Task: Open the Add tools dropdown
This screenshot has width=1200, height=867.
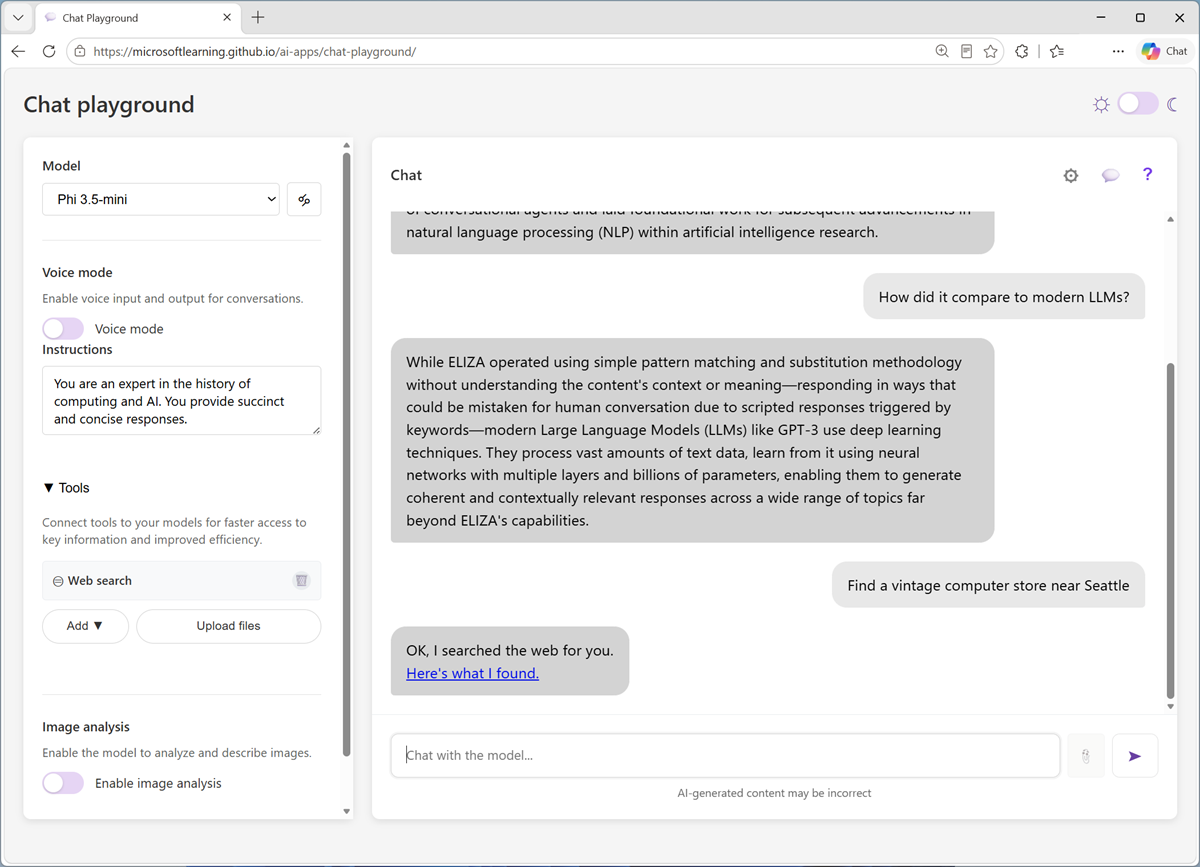Action: [85, 626]
